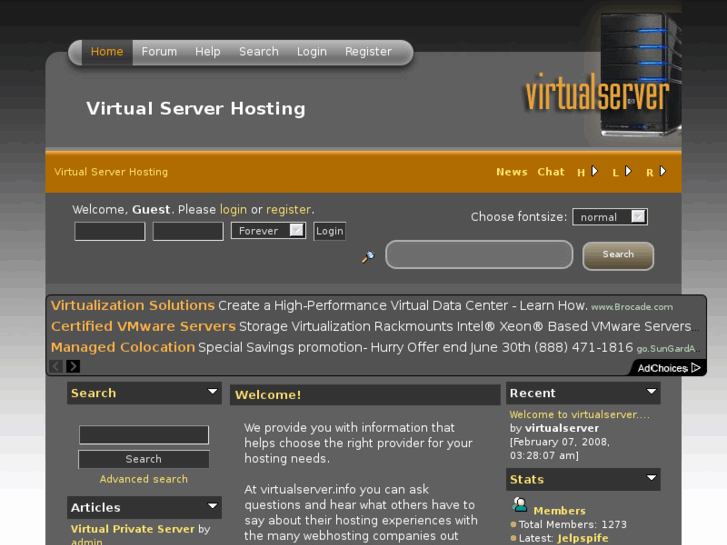Focus the password input field
Image resolution: width=727 pixels, height=545 pixels.
188,231
